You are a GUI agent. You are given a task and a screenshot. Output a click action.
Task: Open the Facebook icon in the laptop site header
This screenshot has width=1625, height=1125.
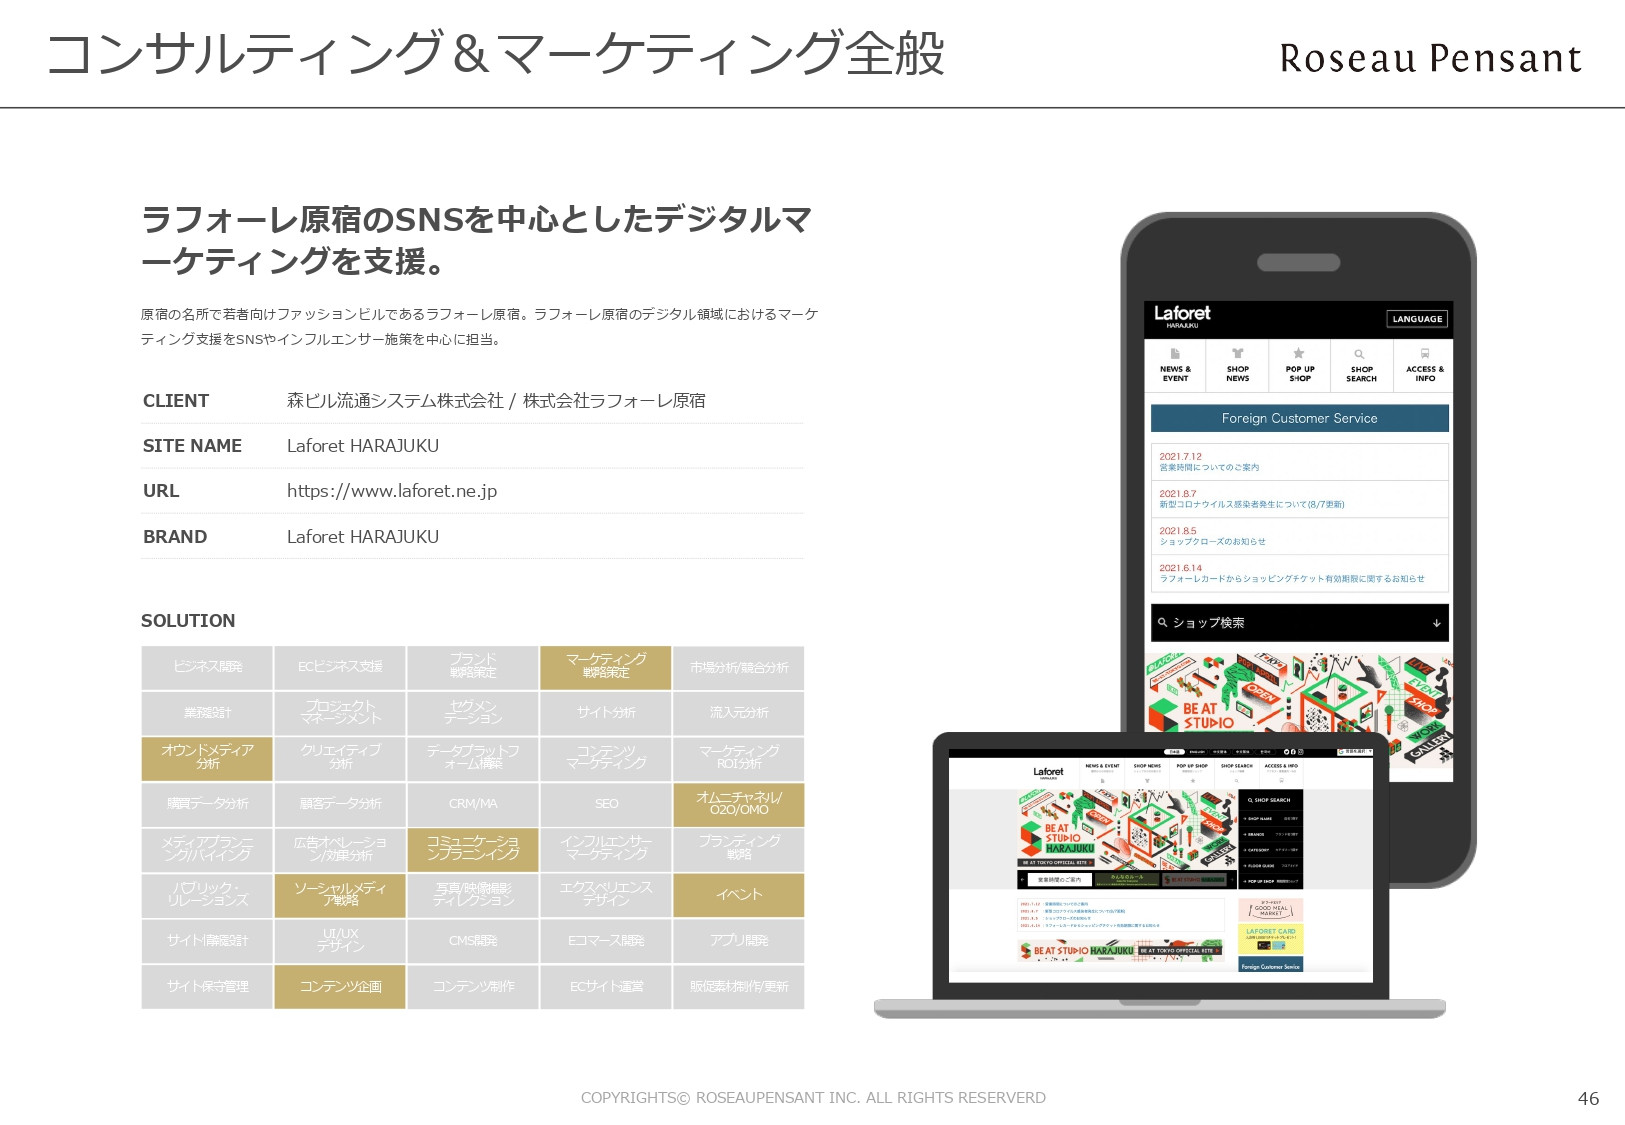coord(1293,752)
